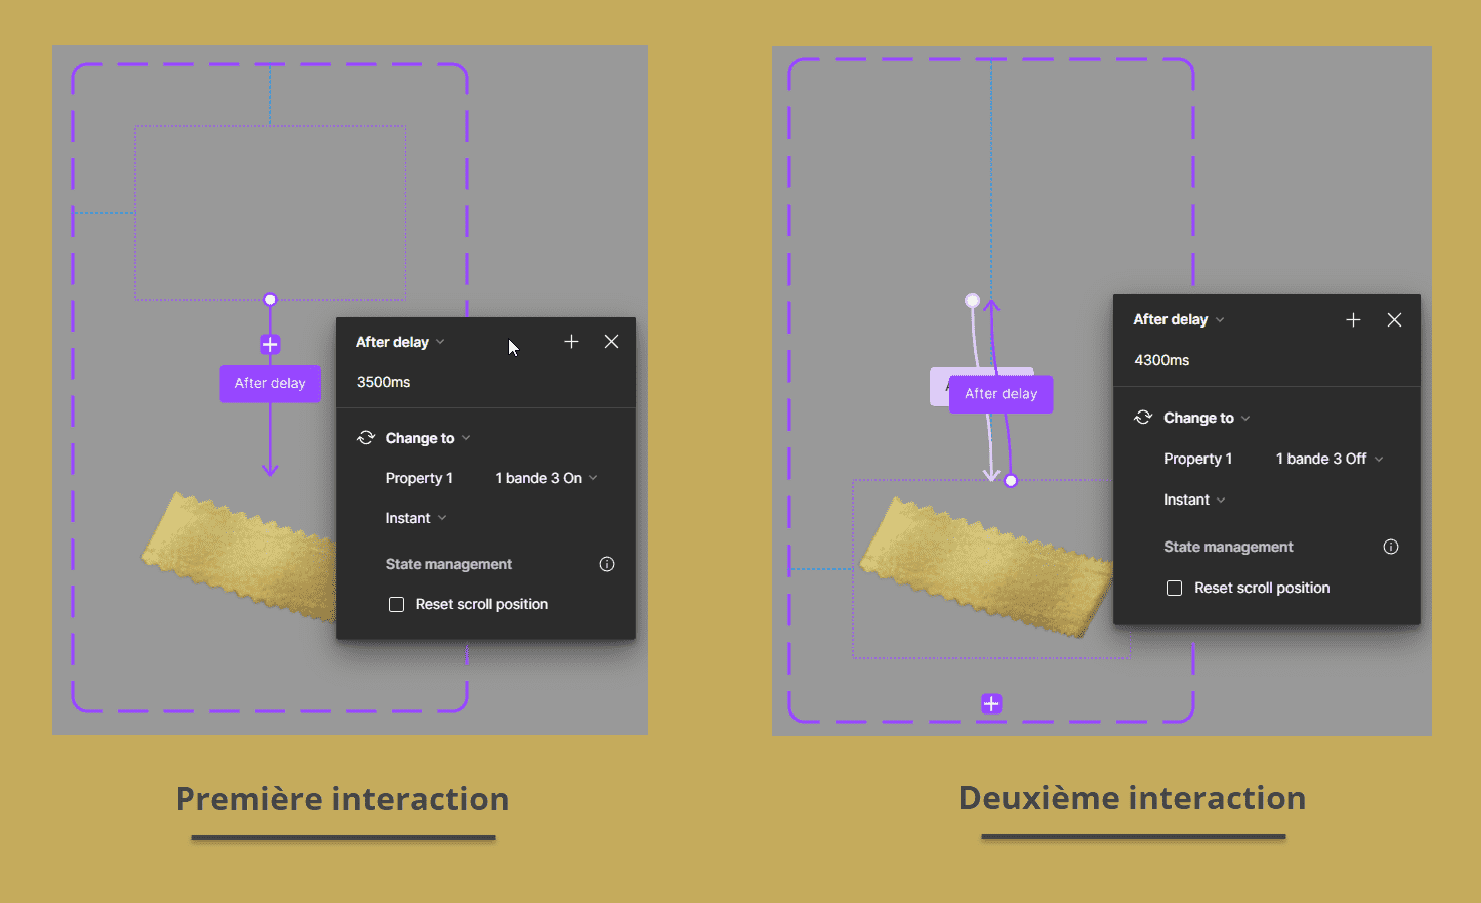
Task: Enable Reset scroll position in right panel
Action: tap(1175, 588)
